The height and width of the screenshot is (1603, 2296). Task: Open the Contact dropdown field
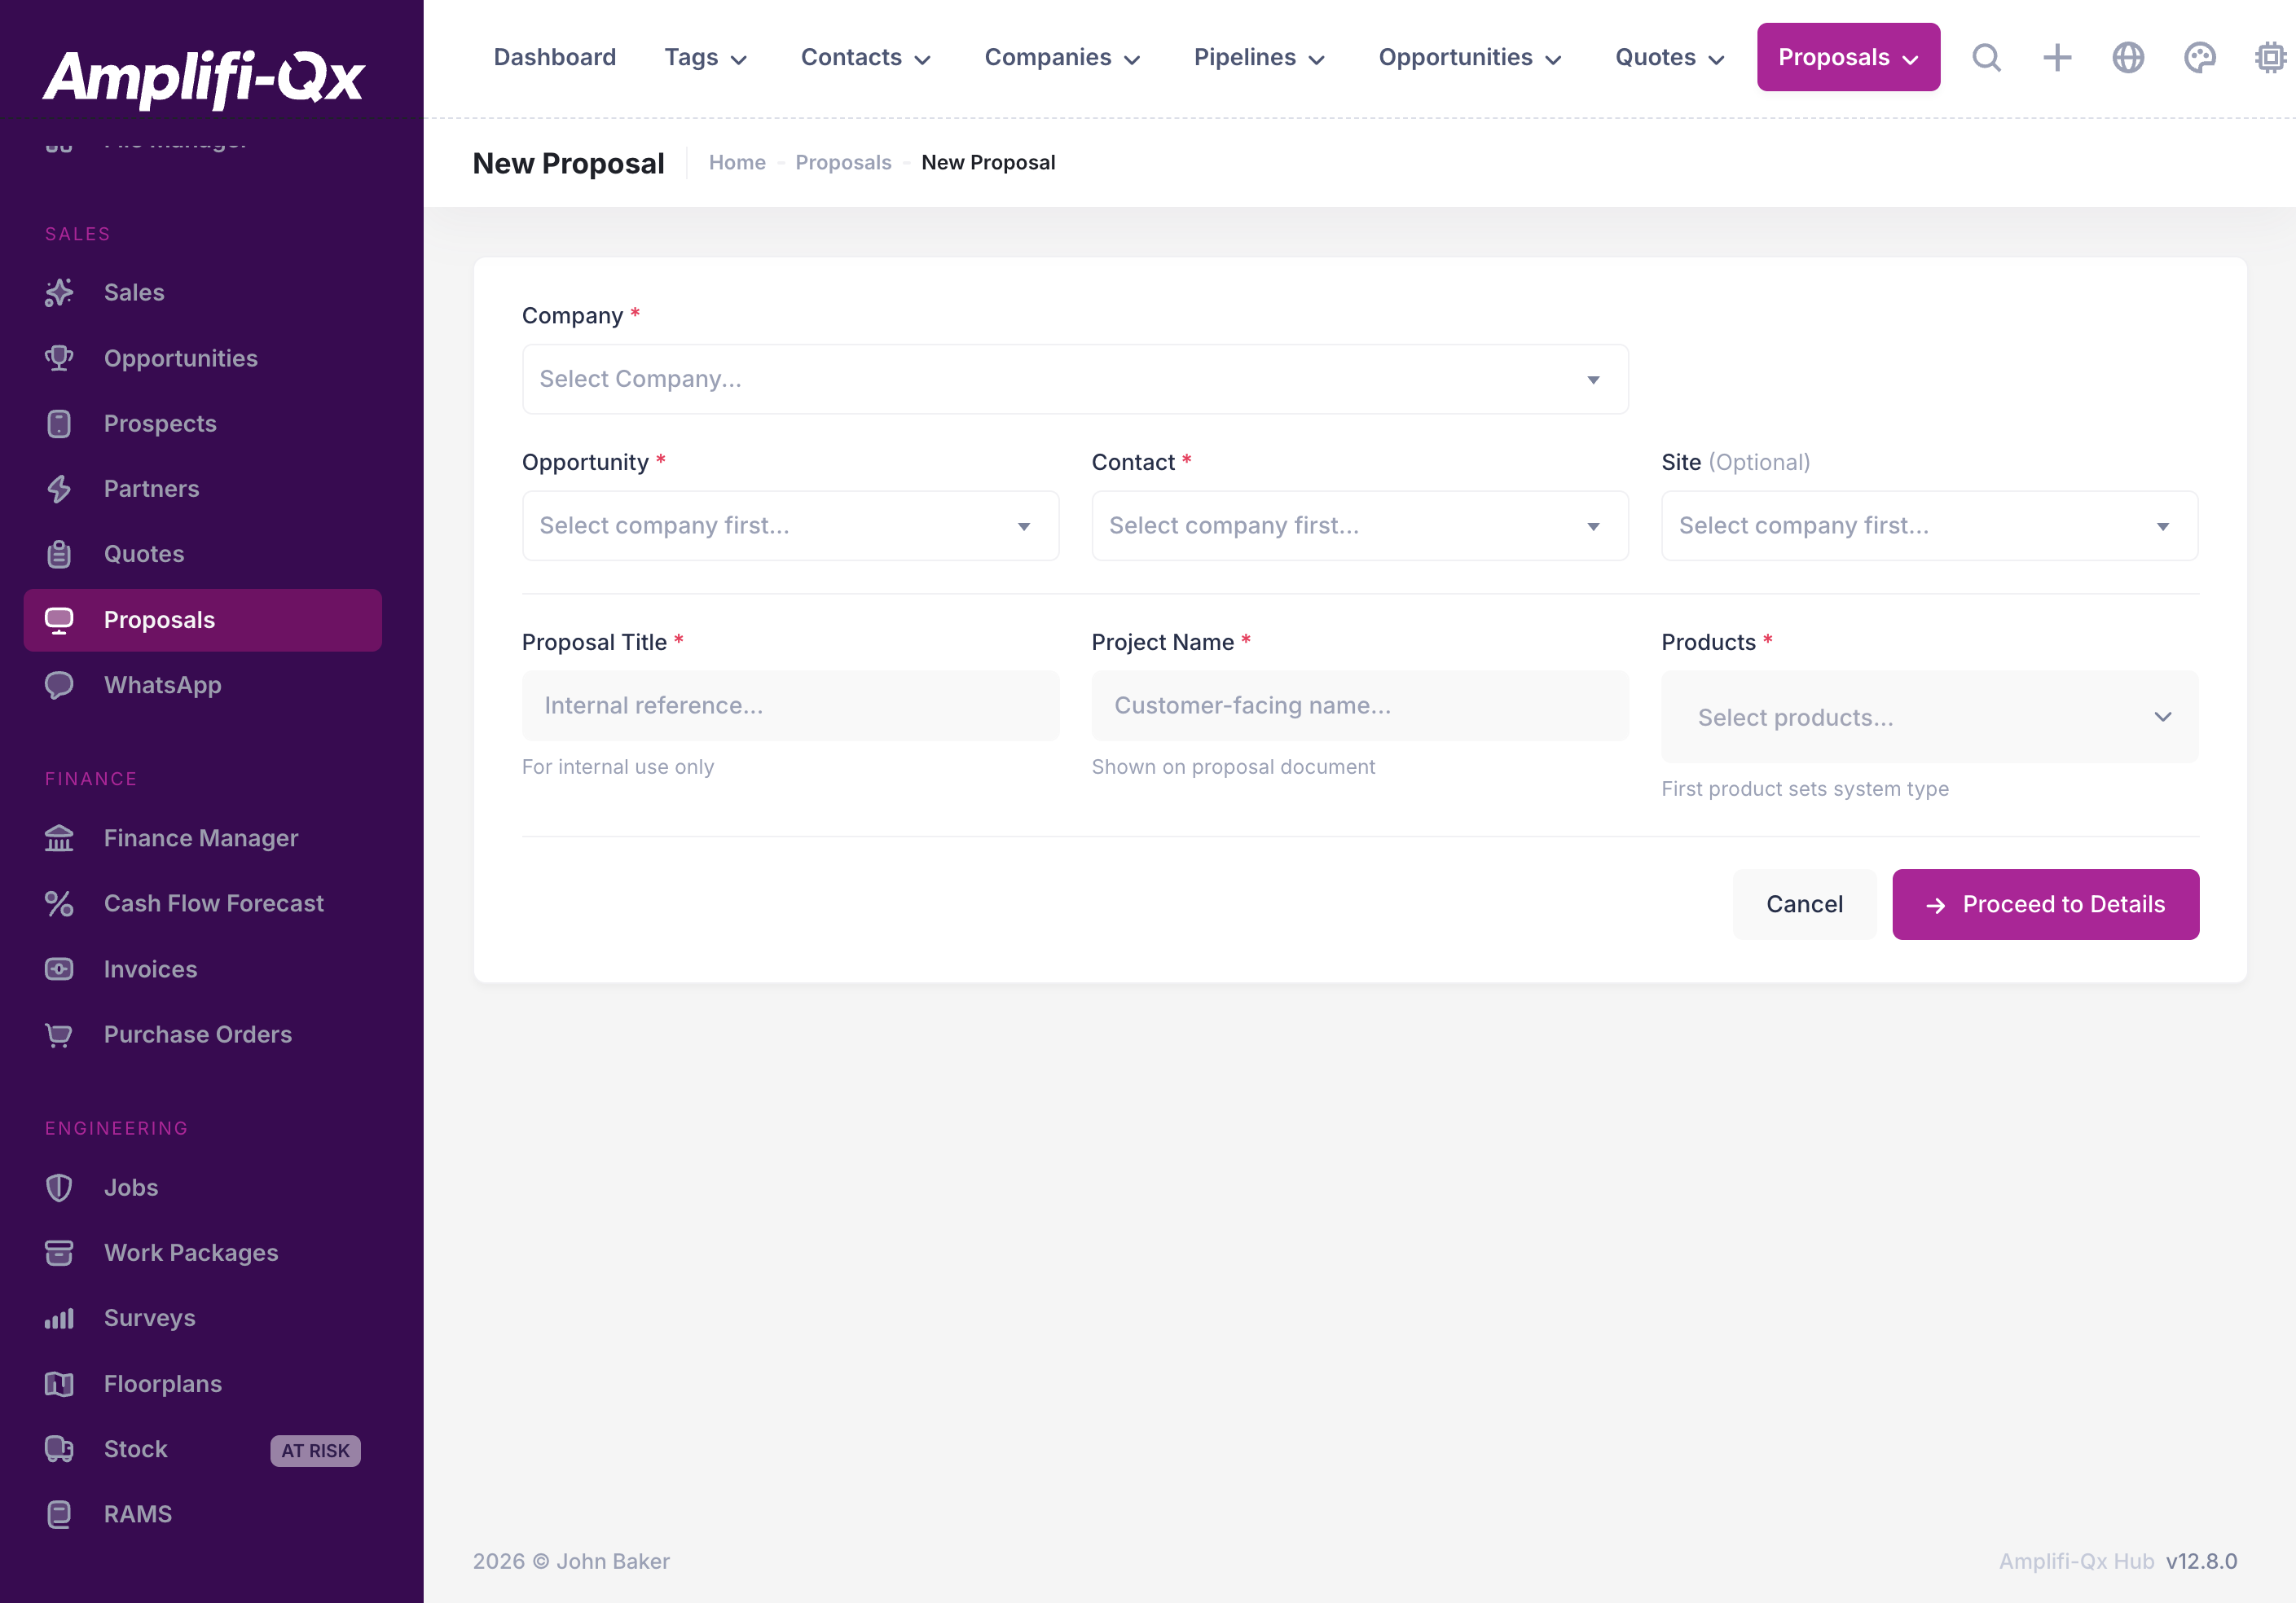click(x=1359, y=525)
